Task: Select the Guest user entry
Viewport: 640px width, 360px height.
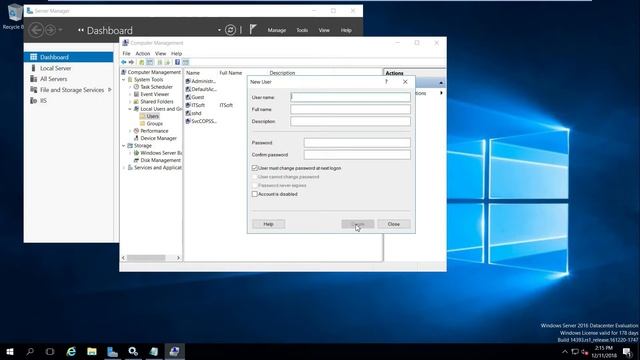Action: coord(195,97)
